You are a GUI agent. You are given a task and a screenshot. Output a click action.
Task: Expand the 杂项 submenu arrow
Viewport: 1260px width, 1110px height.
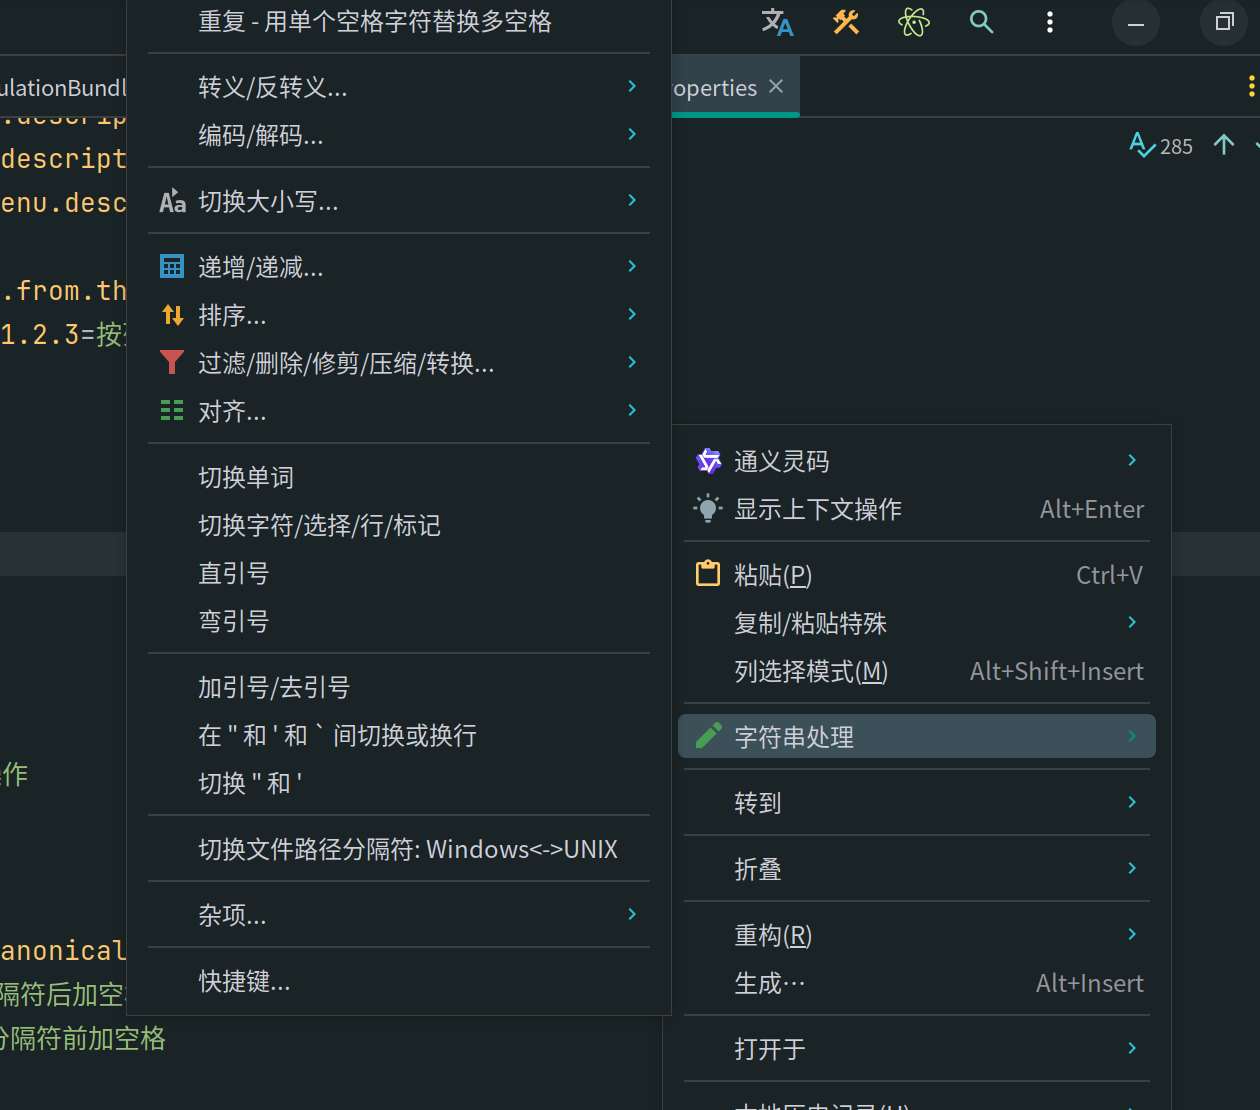coord(632,914)
